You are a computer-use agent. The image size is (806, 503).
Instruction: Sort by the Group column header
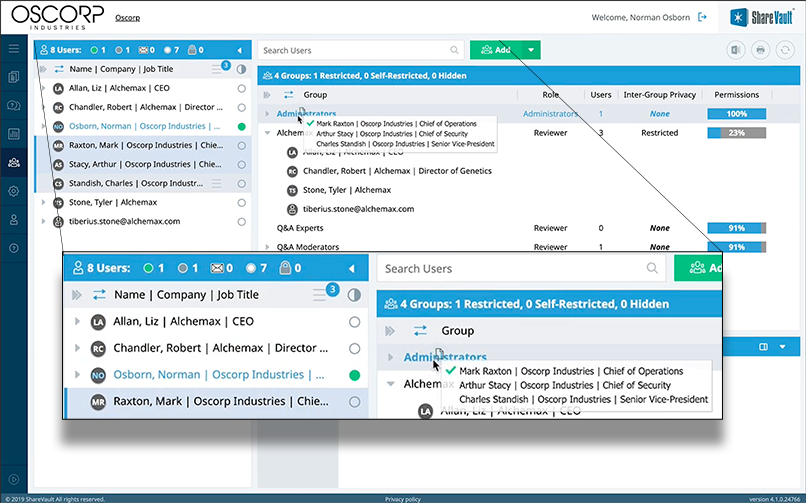(x=315, y=95)
